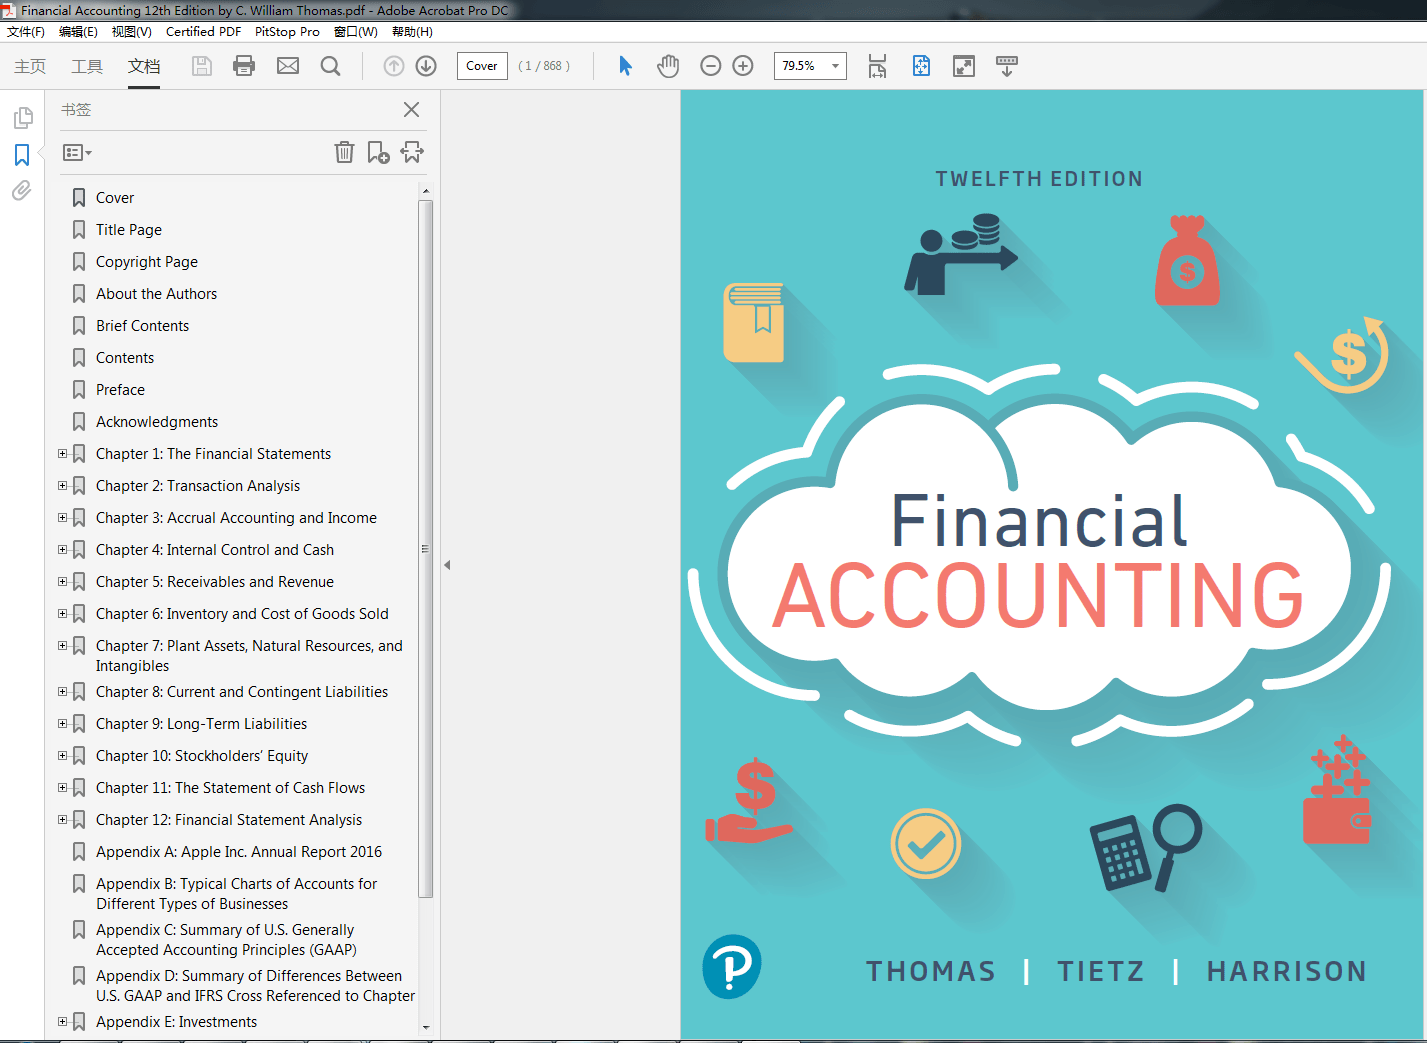1427x1043 pixels.
Task: Go to next page arrow
Action: click(426, 66)
